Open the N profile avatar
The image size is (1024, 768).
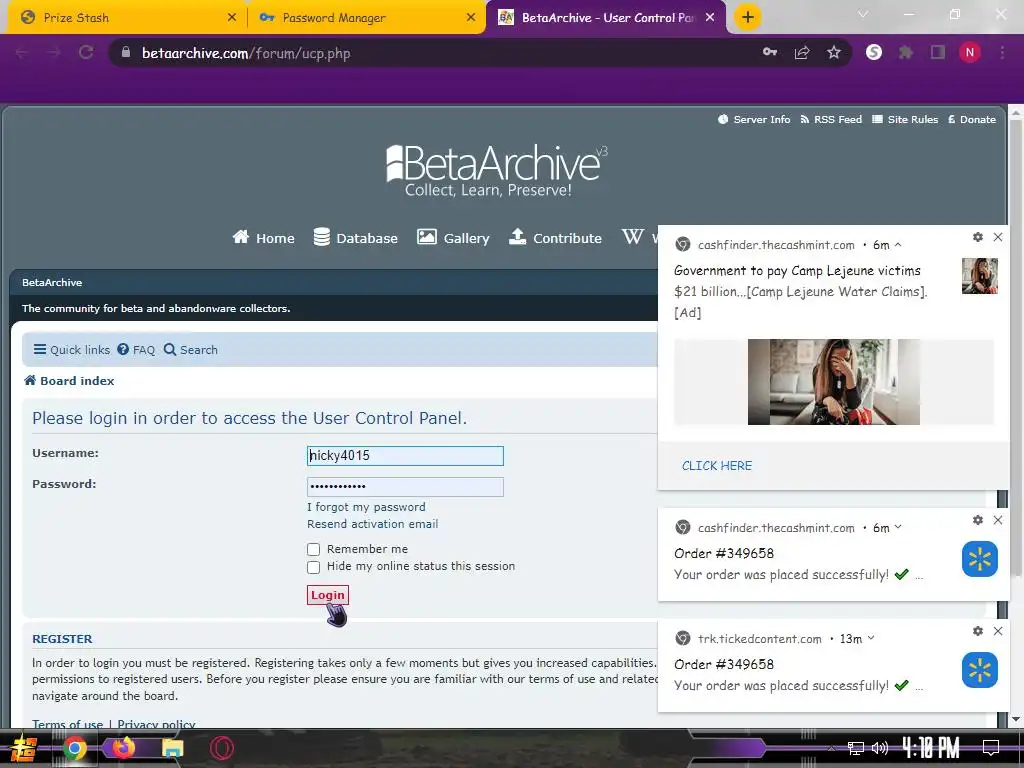pyautogui.click(x=969, y=52)
